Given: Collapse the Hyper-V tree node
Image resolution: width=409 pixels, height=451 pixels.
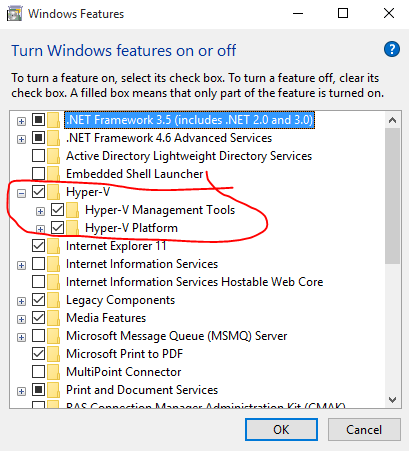Looking at the screenshot, I should [21, 193].
